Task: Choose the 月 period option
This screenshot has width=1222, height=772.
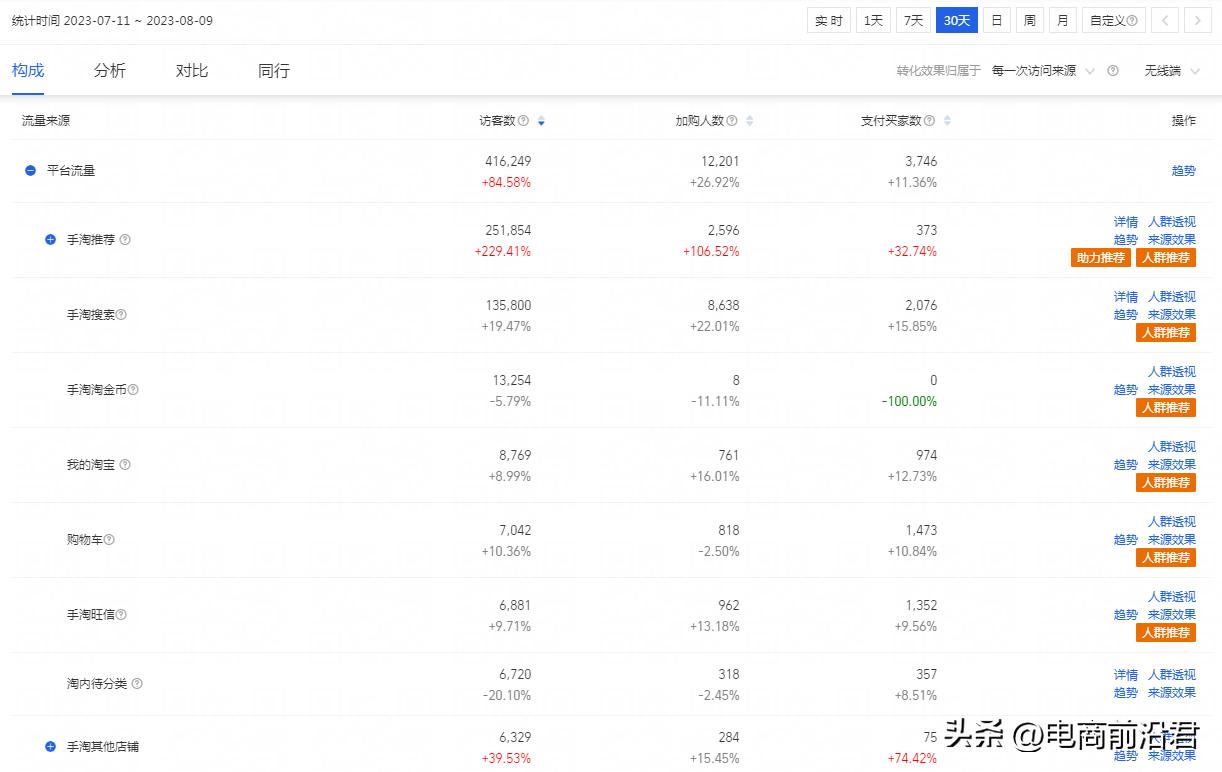Action: point(1062,21)
